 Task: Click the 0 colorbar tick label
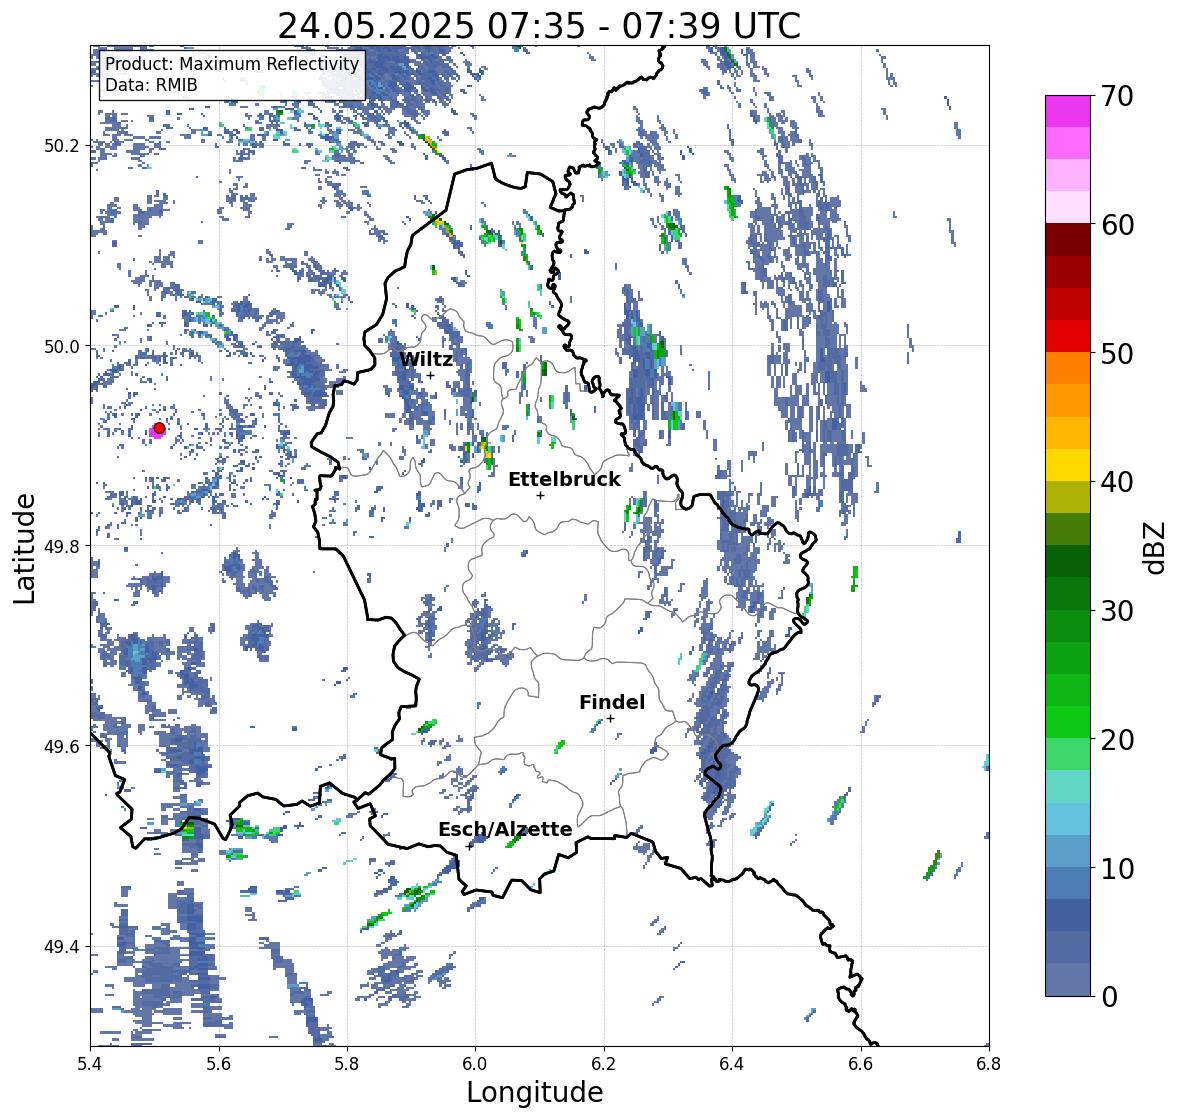coord(1109,997)
